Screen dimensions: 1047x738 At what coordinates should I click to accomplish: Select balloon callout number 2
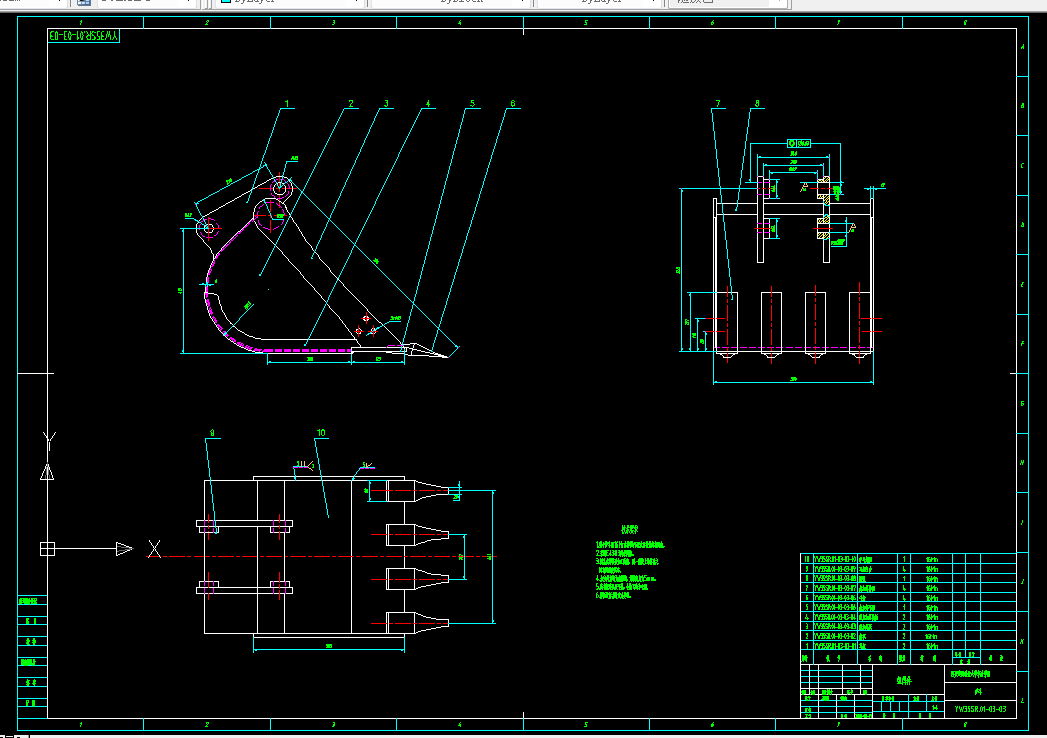[351, 104]
